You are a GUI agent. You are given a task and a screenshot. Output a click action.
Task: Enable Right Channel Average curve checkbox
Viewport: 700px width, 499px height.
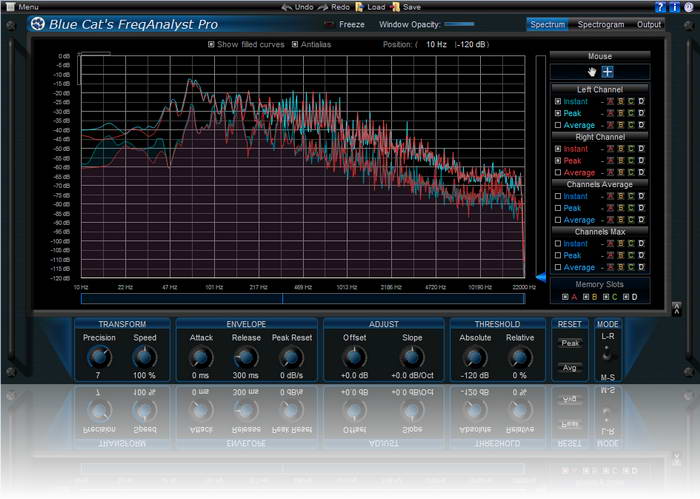[x=557, y=172]
